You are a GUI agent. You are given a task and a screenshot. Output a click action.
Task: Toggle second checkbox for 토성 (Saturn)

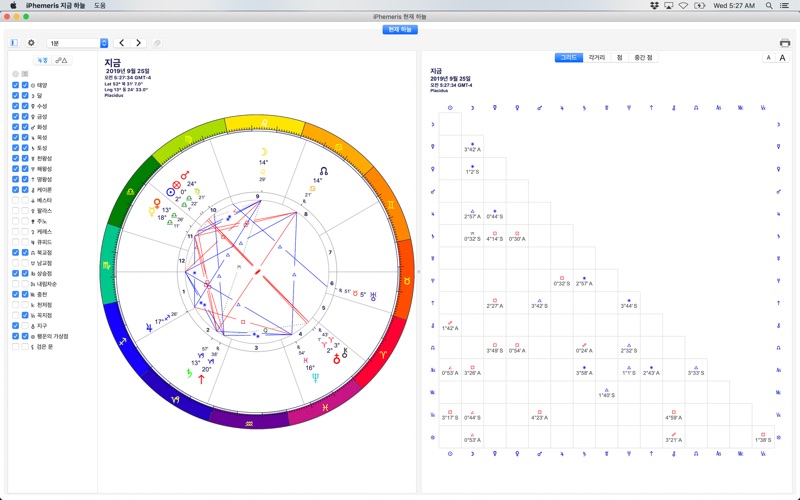(x=24, y=148)
